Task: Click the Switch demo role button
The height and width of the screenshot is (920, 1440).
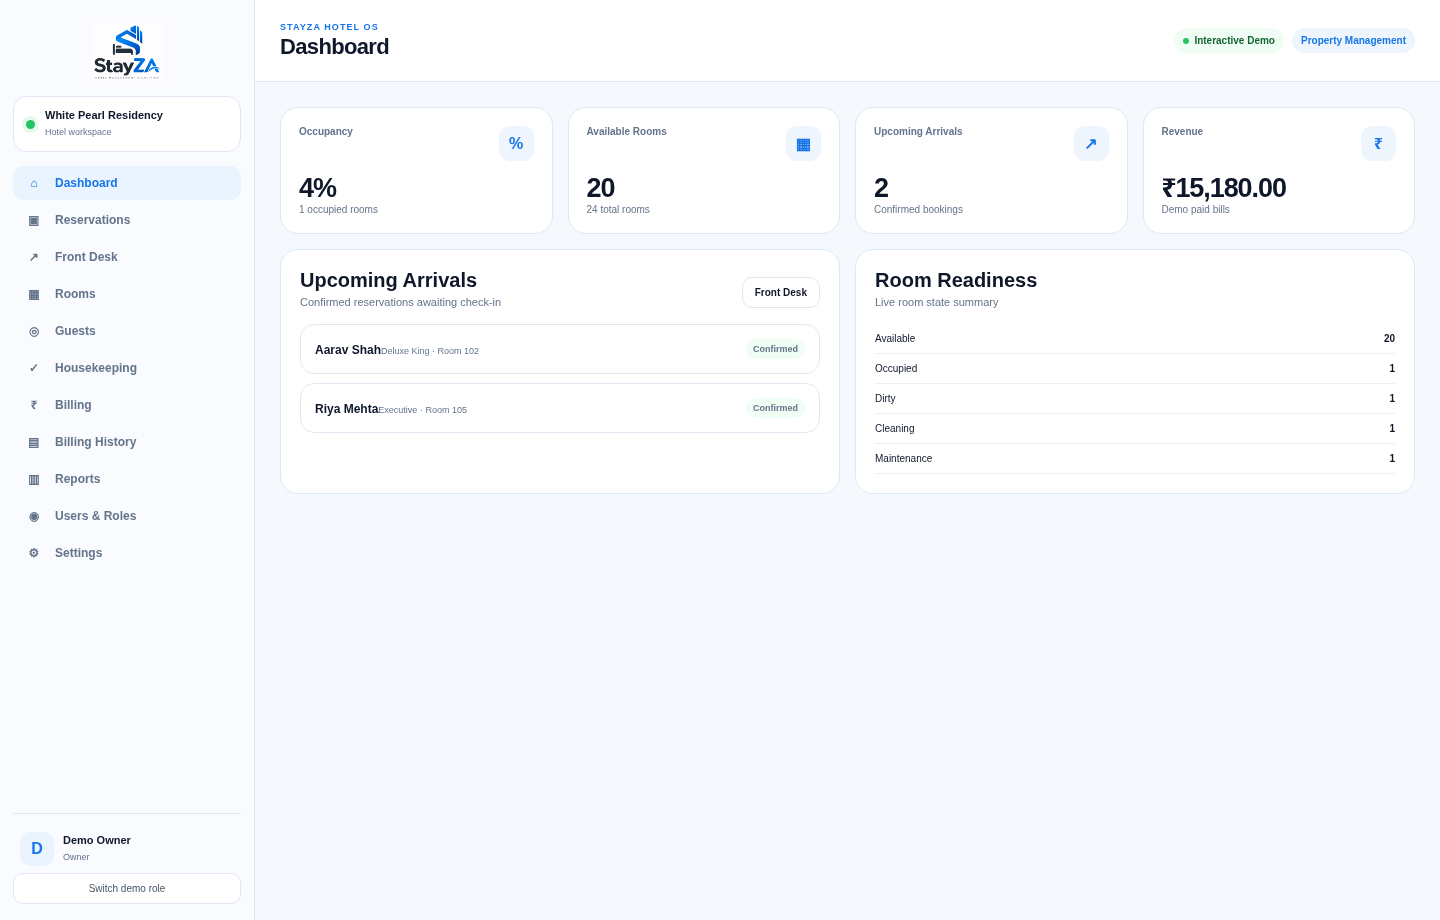Action: pyautogui.click(x=127, y=888)
